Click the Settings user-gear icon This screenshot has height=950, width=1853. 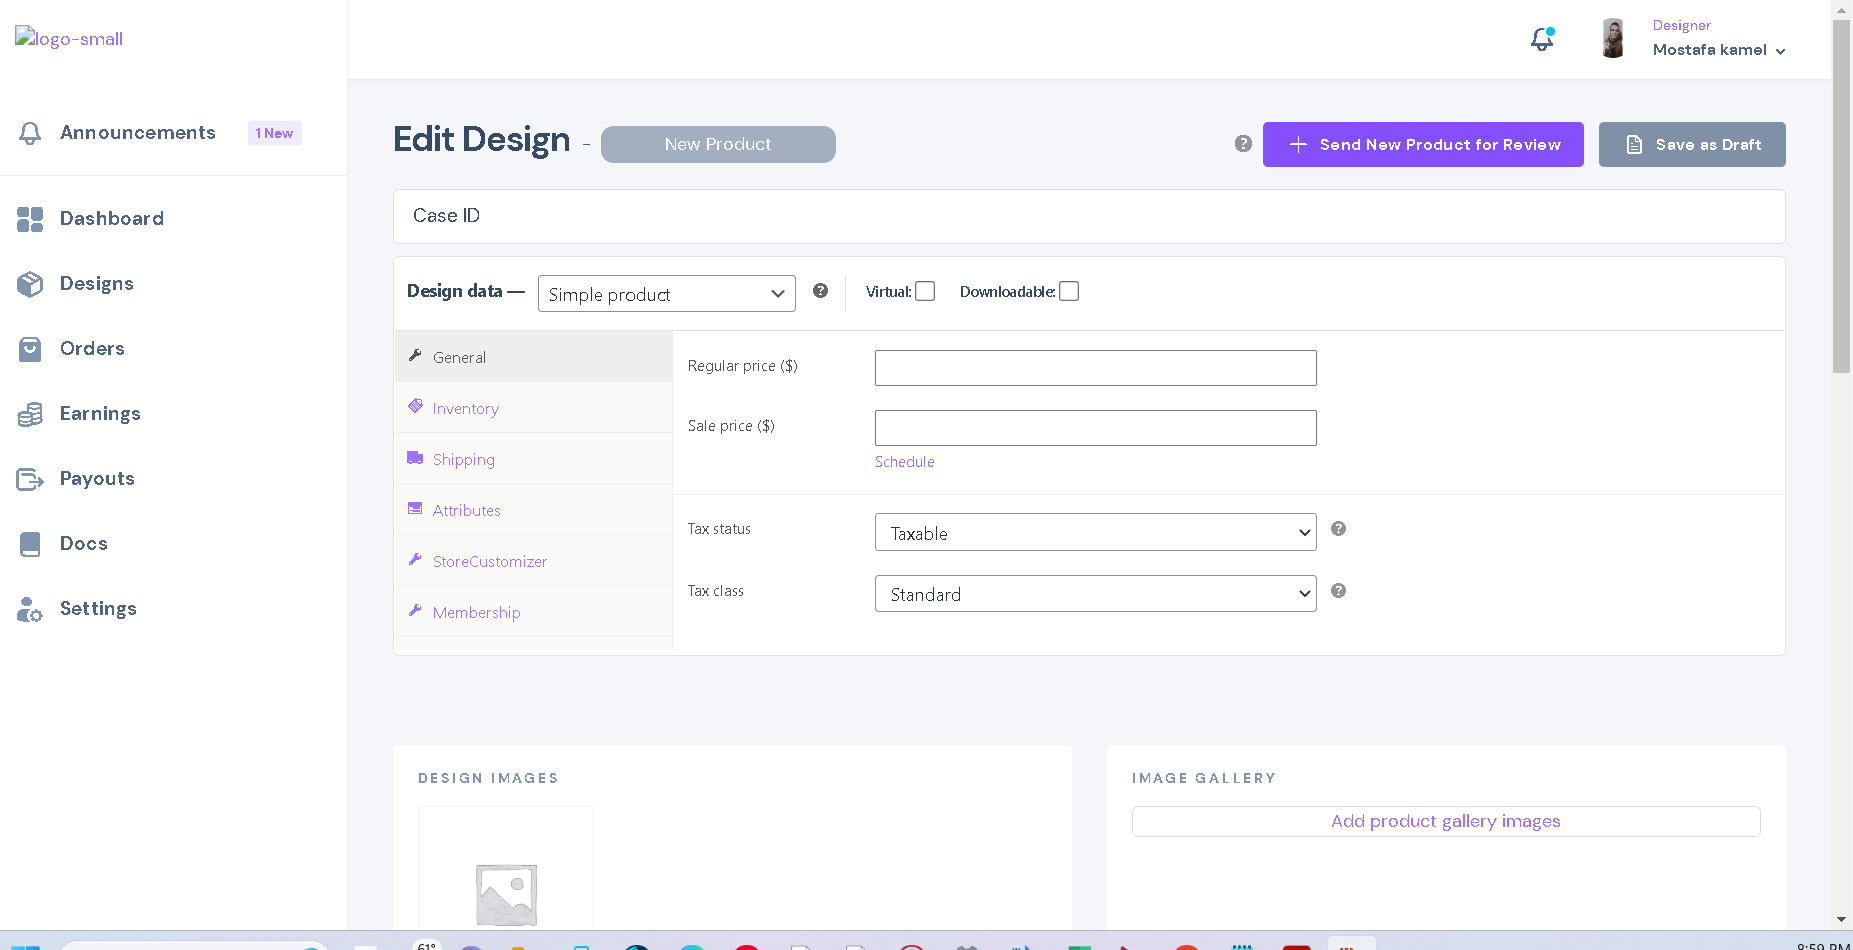click(30, 609)
